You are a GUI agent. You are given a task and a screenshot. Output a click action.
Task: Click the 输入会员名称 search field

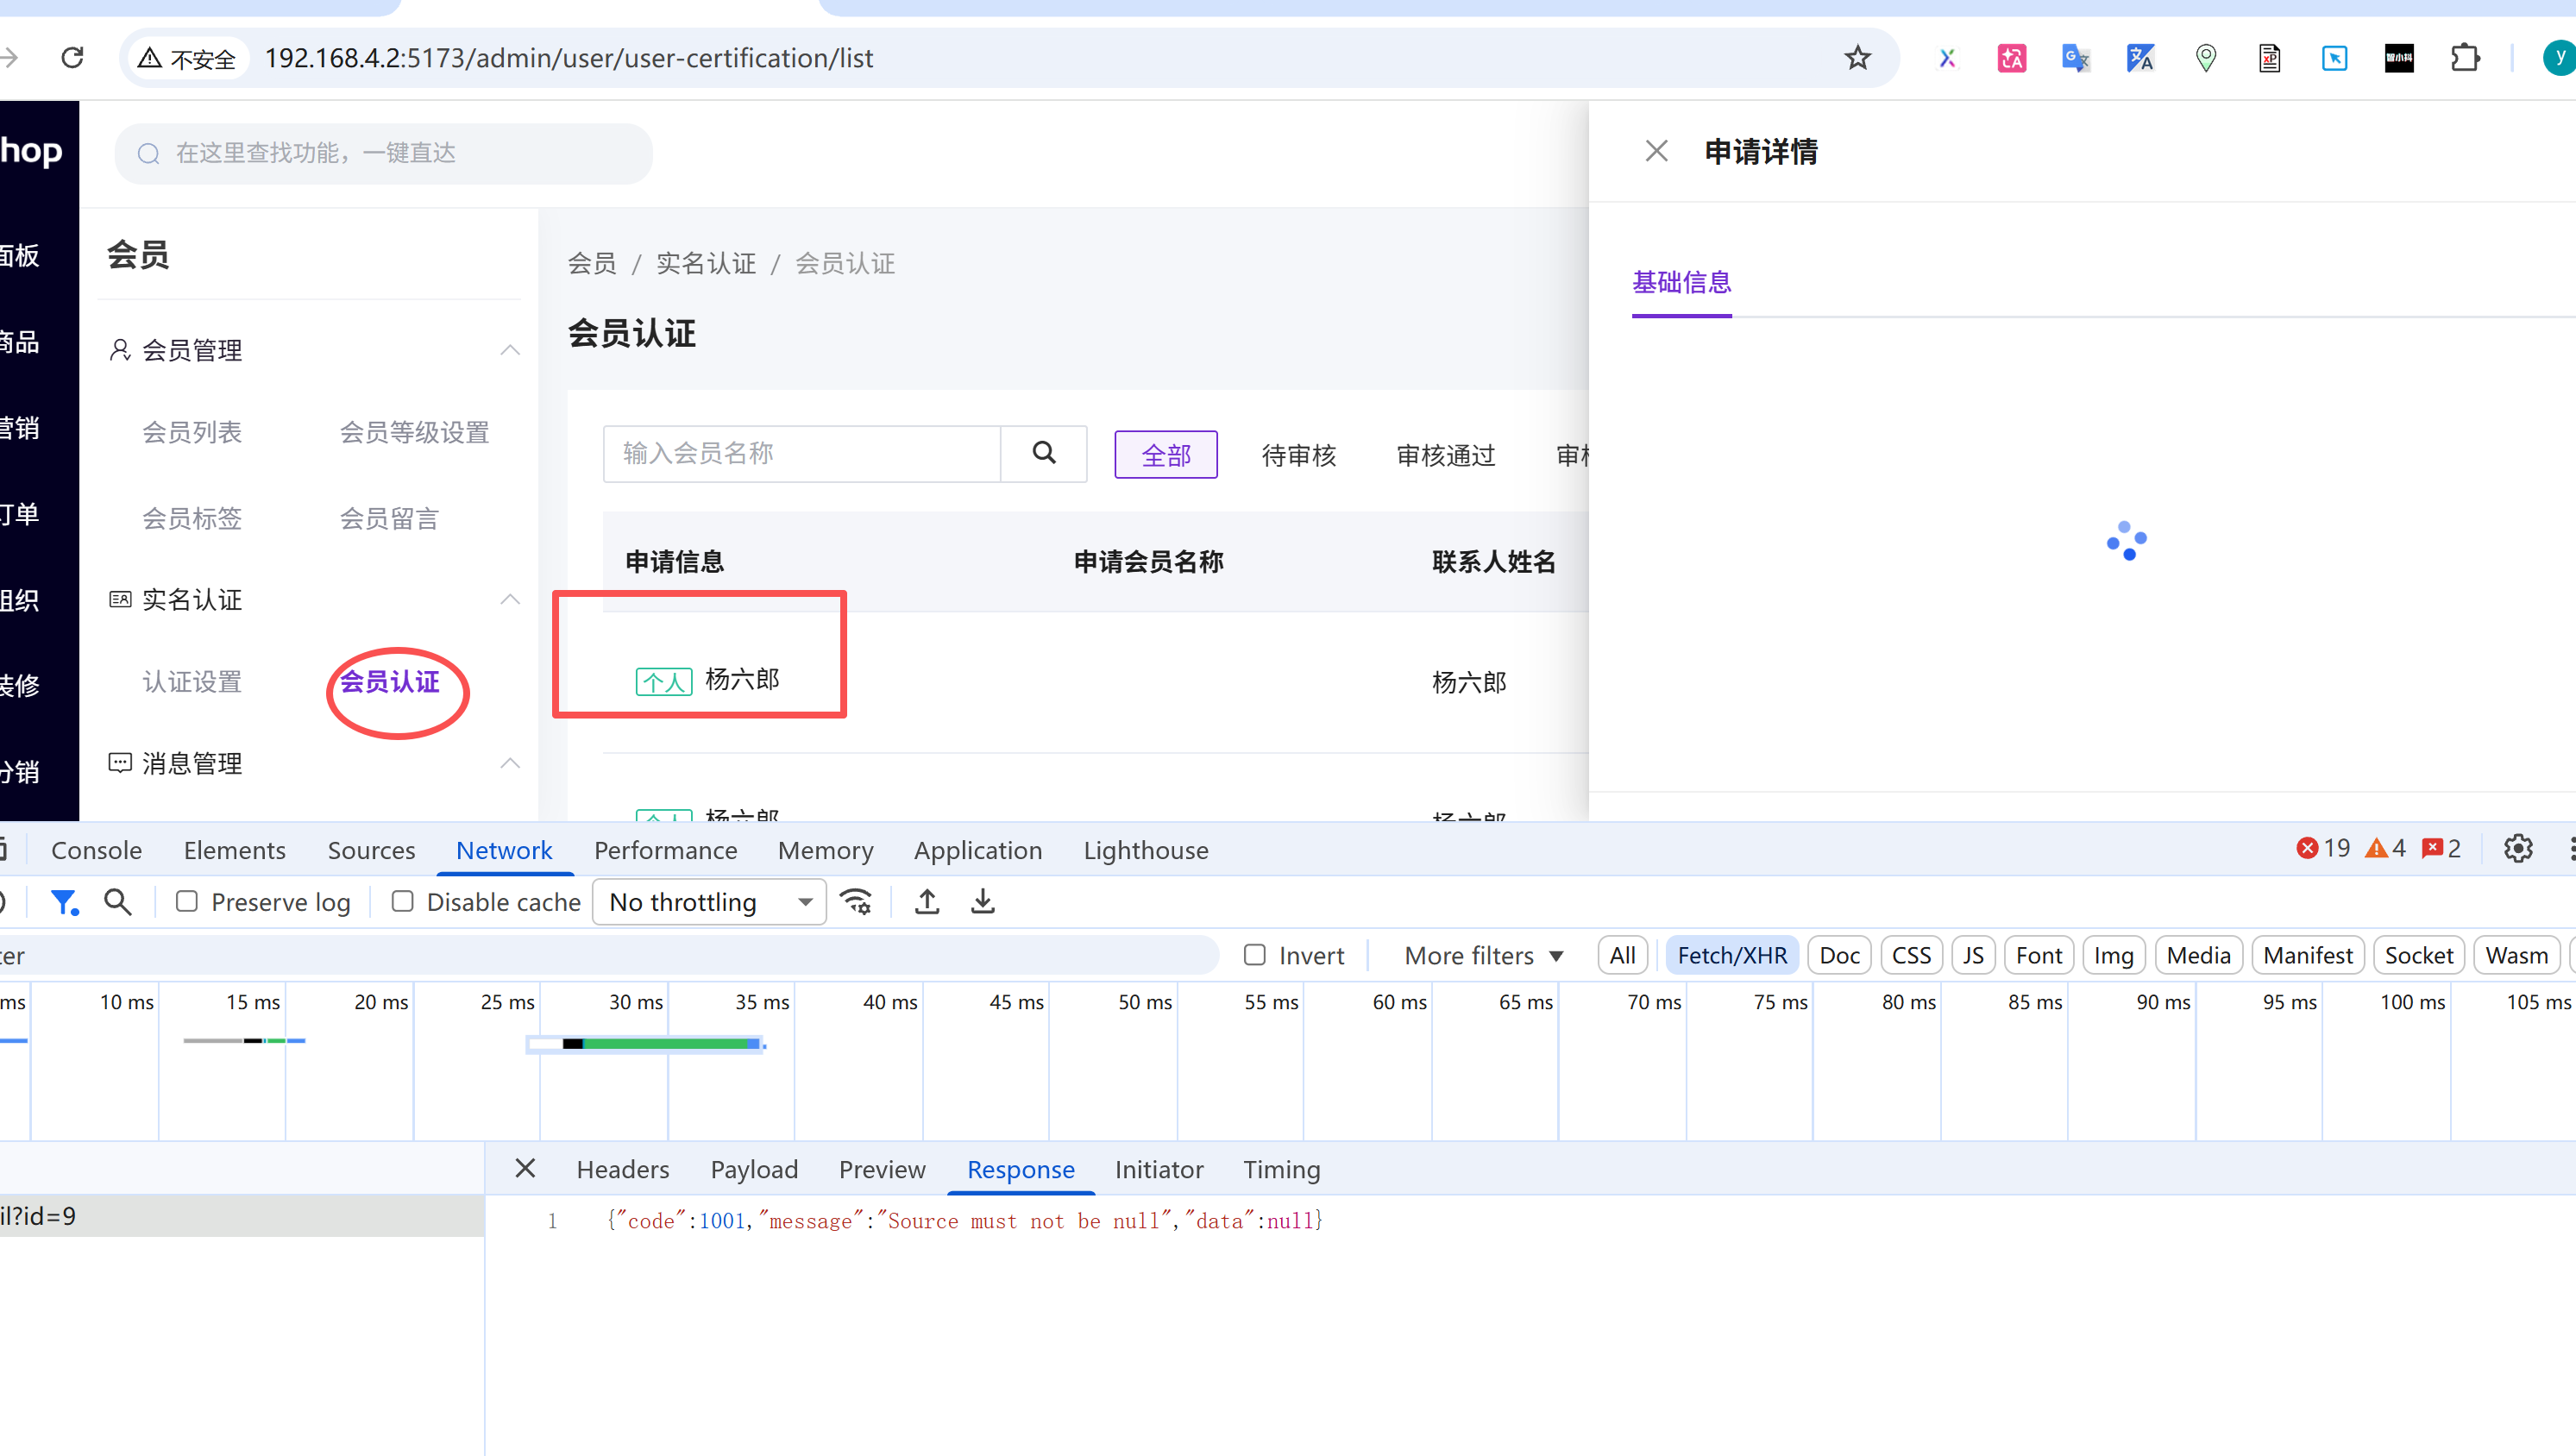(x=801, y=453)
